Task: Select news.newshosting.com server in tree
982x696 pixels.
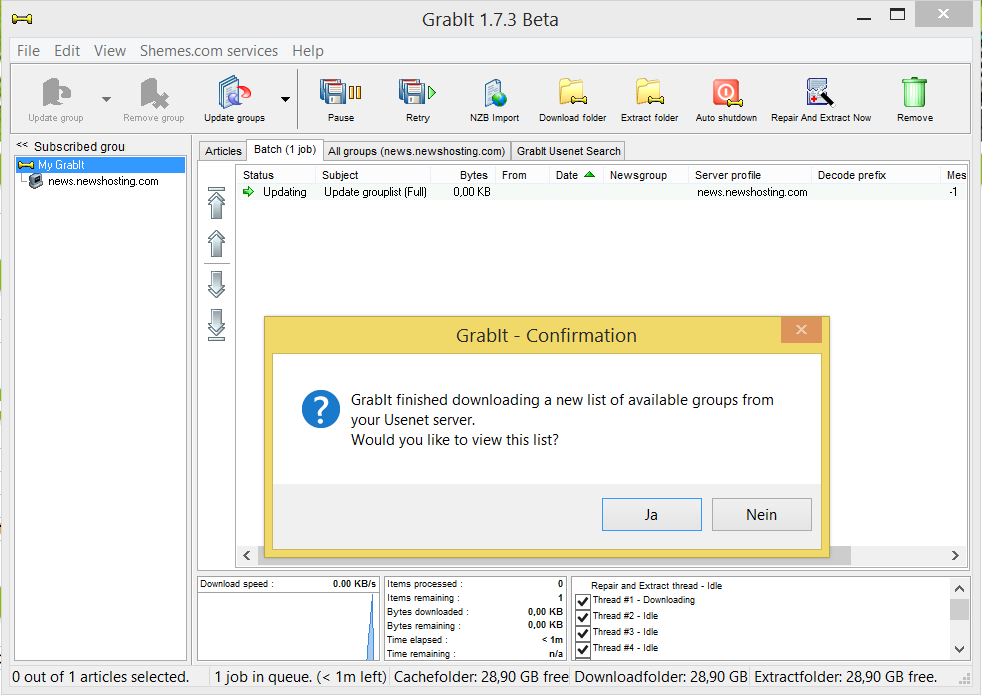Action: [x=103, y=181]
